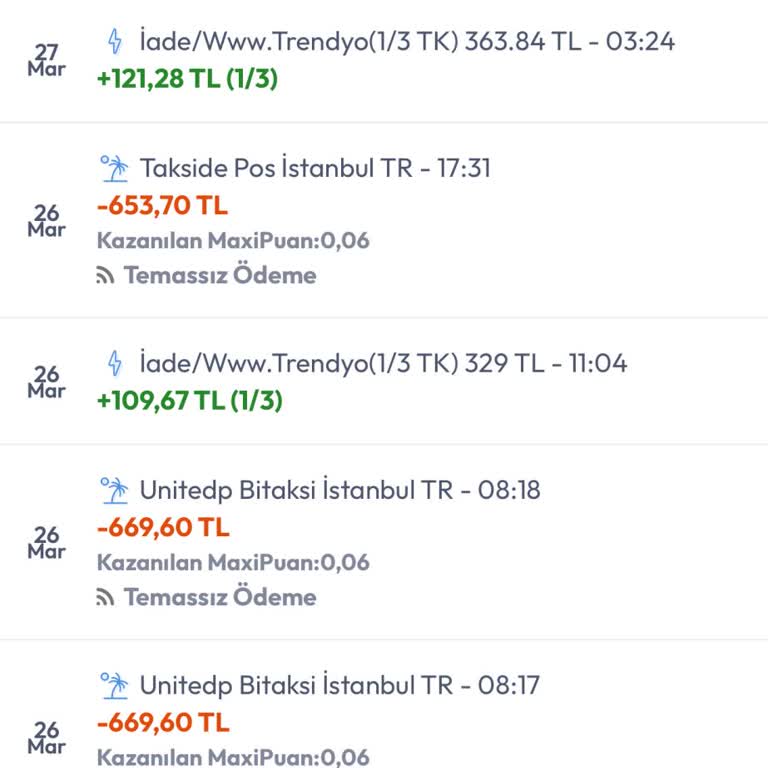Click the lightning icon beside the 363.84 TL refund
The width and height of the screenshot is (768, 768).
click(115, 41)
